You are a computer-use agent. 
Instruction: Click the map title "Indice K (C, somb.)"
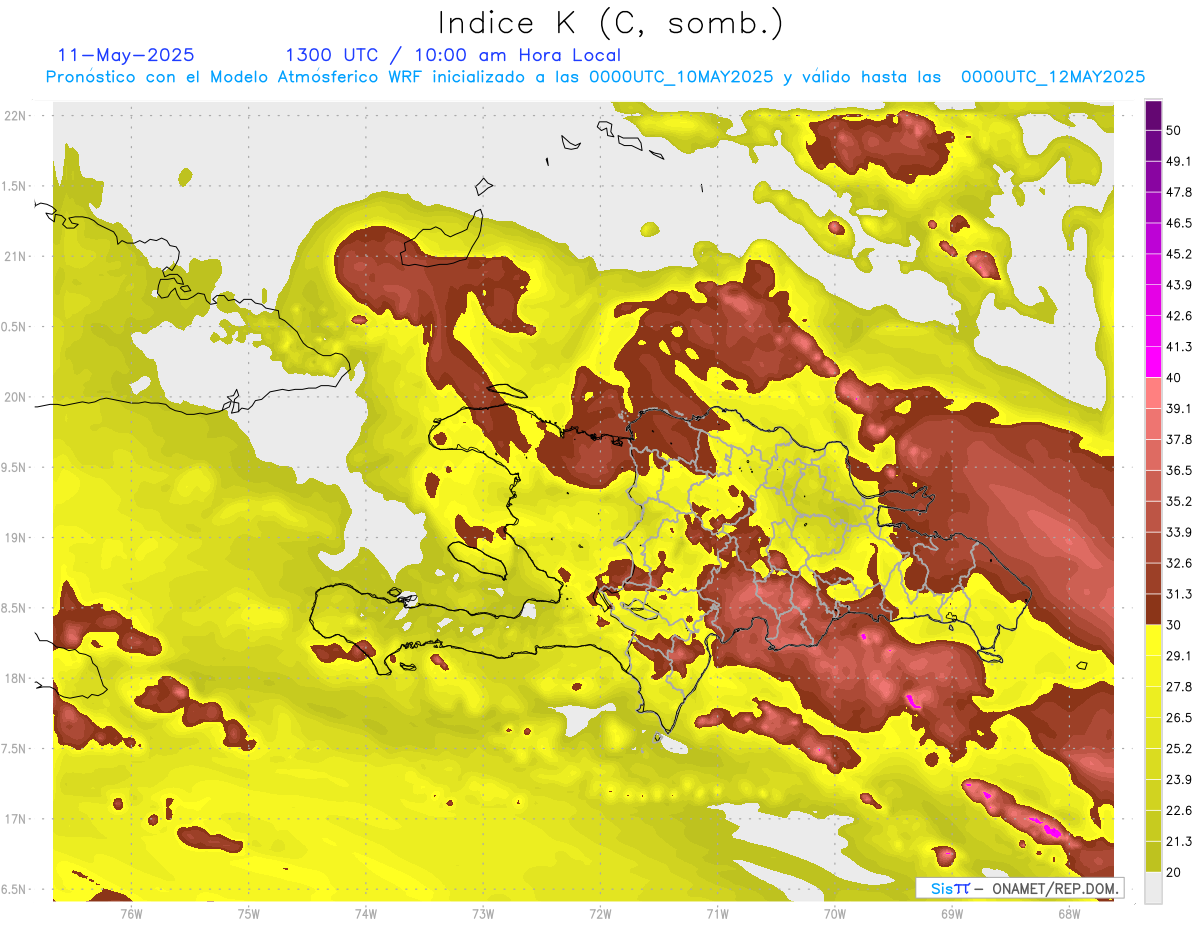610,23
